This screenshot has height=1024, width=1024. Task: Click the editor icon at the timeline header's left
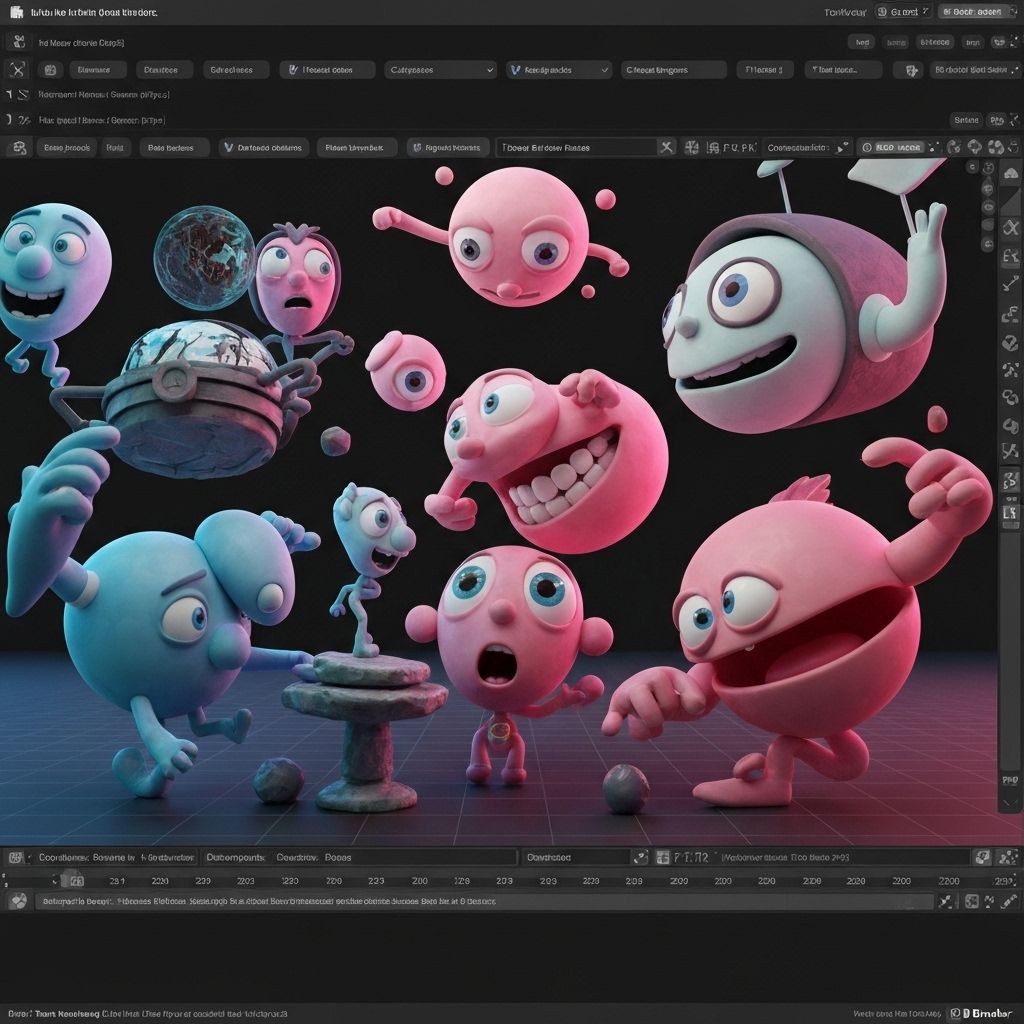[x=17, y=857]
